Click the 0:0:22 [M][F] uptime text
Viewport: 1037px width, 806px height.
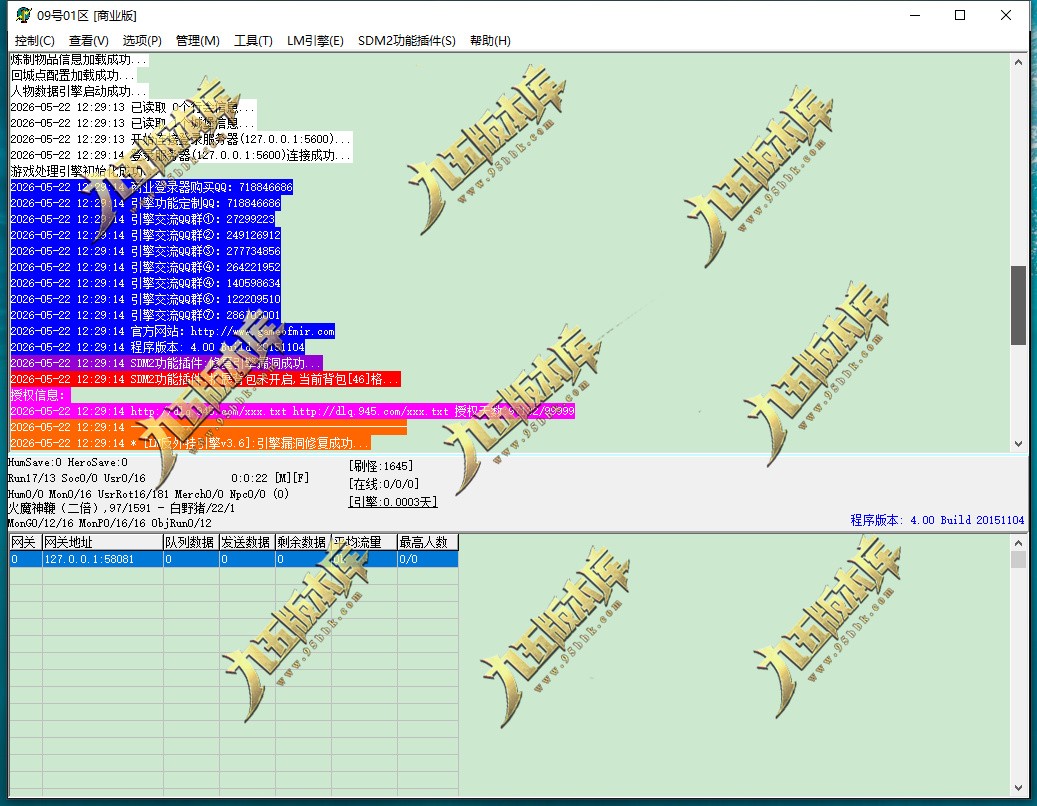coord(270,478)
